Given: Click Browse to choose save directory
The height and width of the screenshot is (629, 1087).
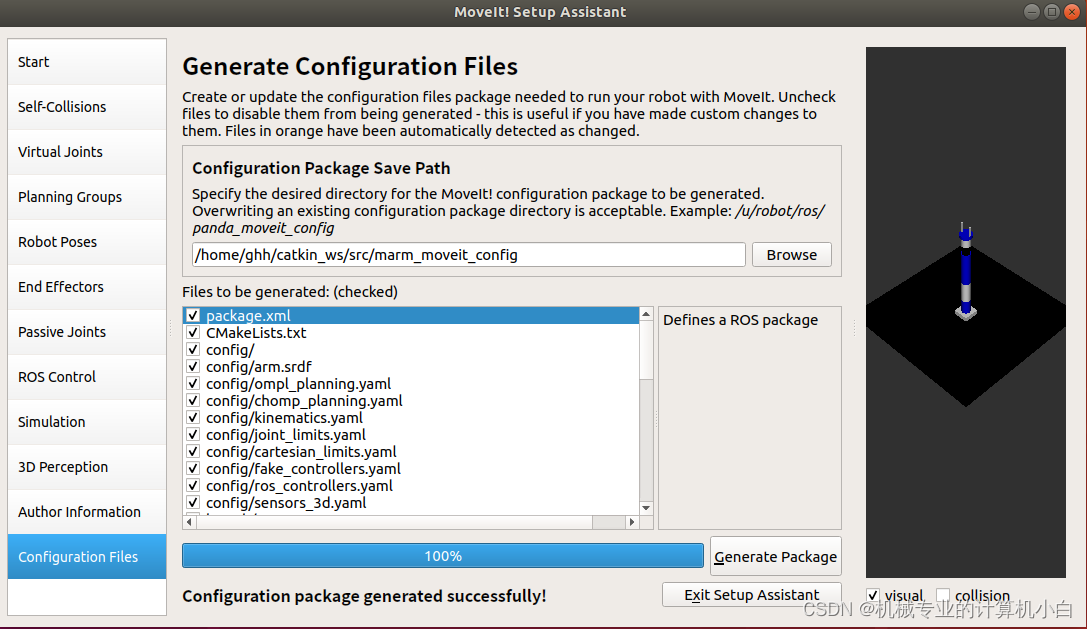Looking at the screenshot, I should (x=792, y=254).
